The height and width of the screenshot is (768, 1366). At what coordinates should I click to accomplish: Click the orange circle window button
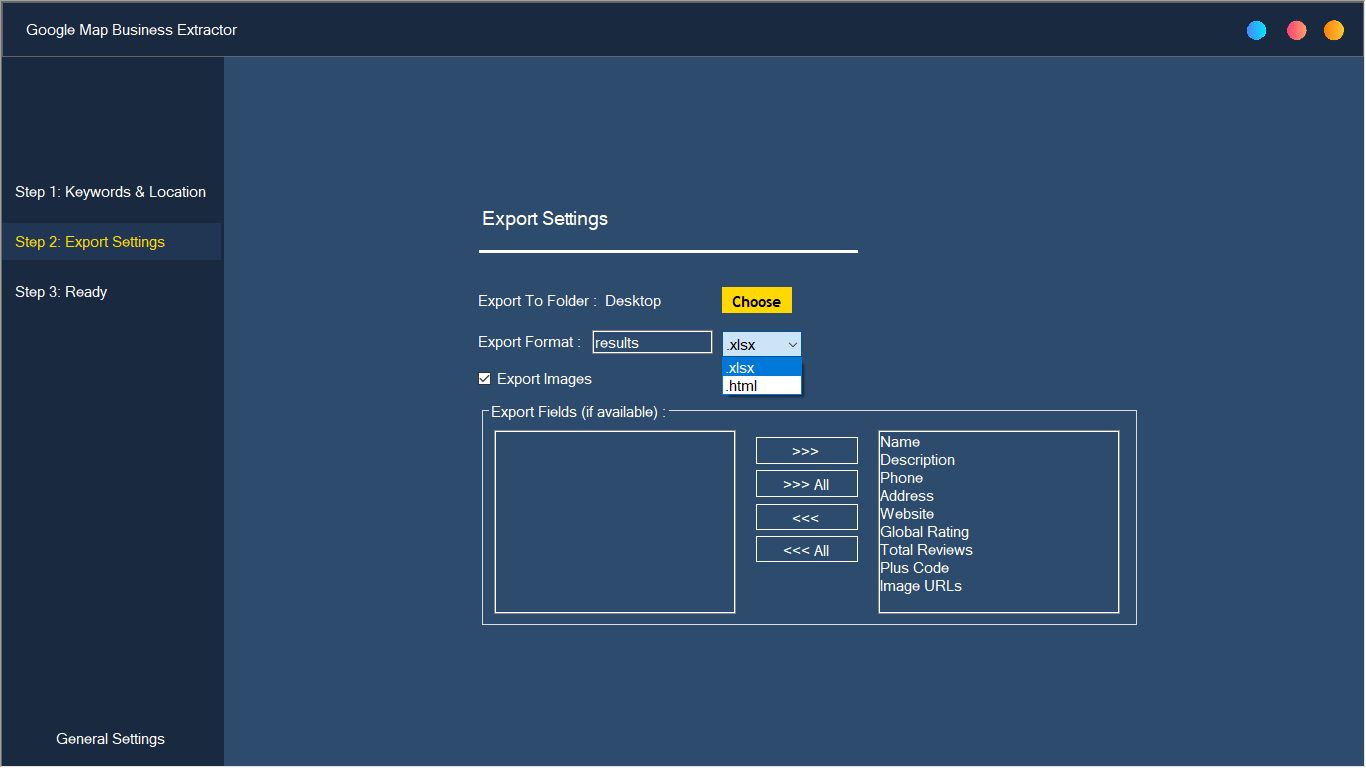[x=1334, y=31]
